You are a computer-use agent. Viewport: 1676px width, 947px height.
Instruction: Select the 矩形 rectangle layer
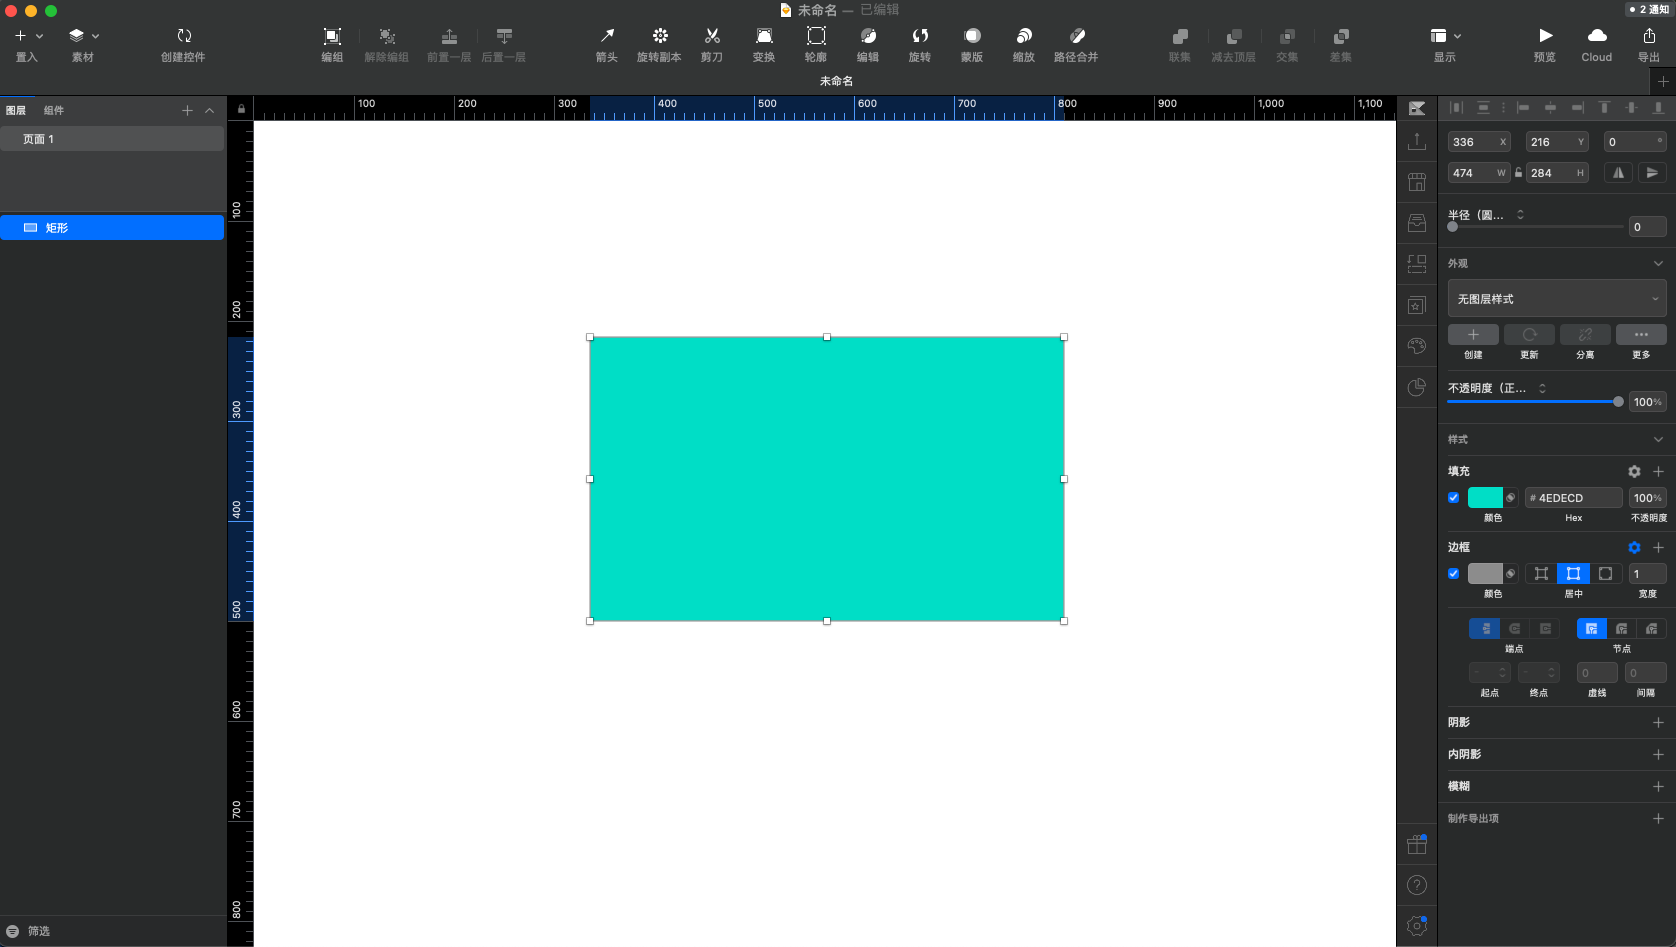coord(112,228)
